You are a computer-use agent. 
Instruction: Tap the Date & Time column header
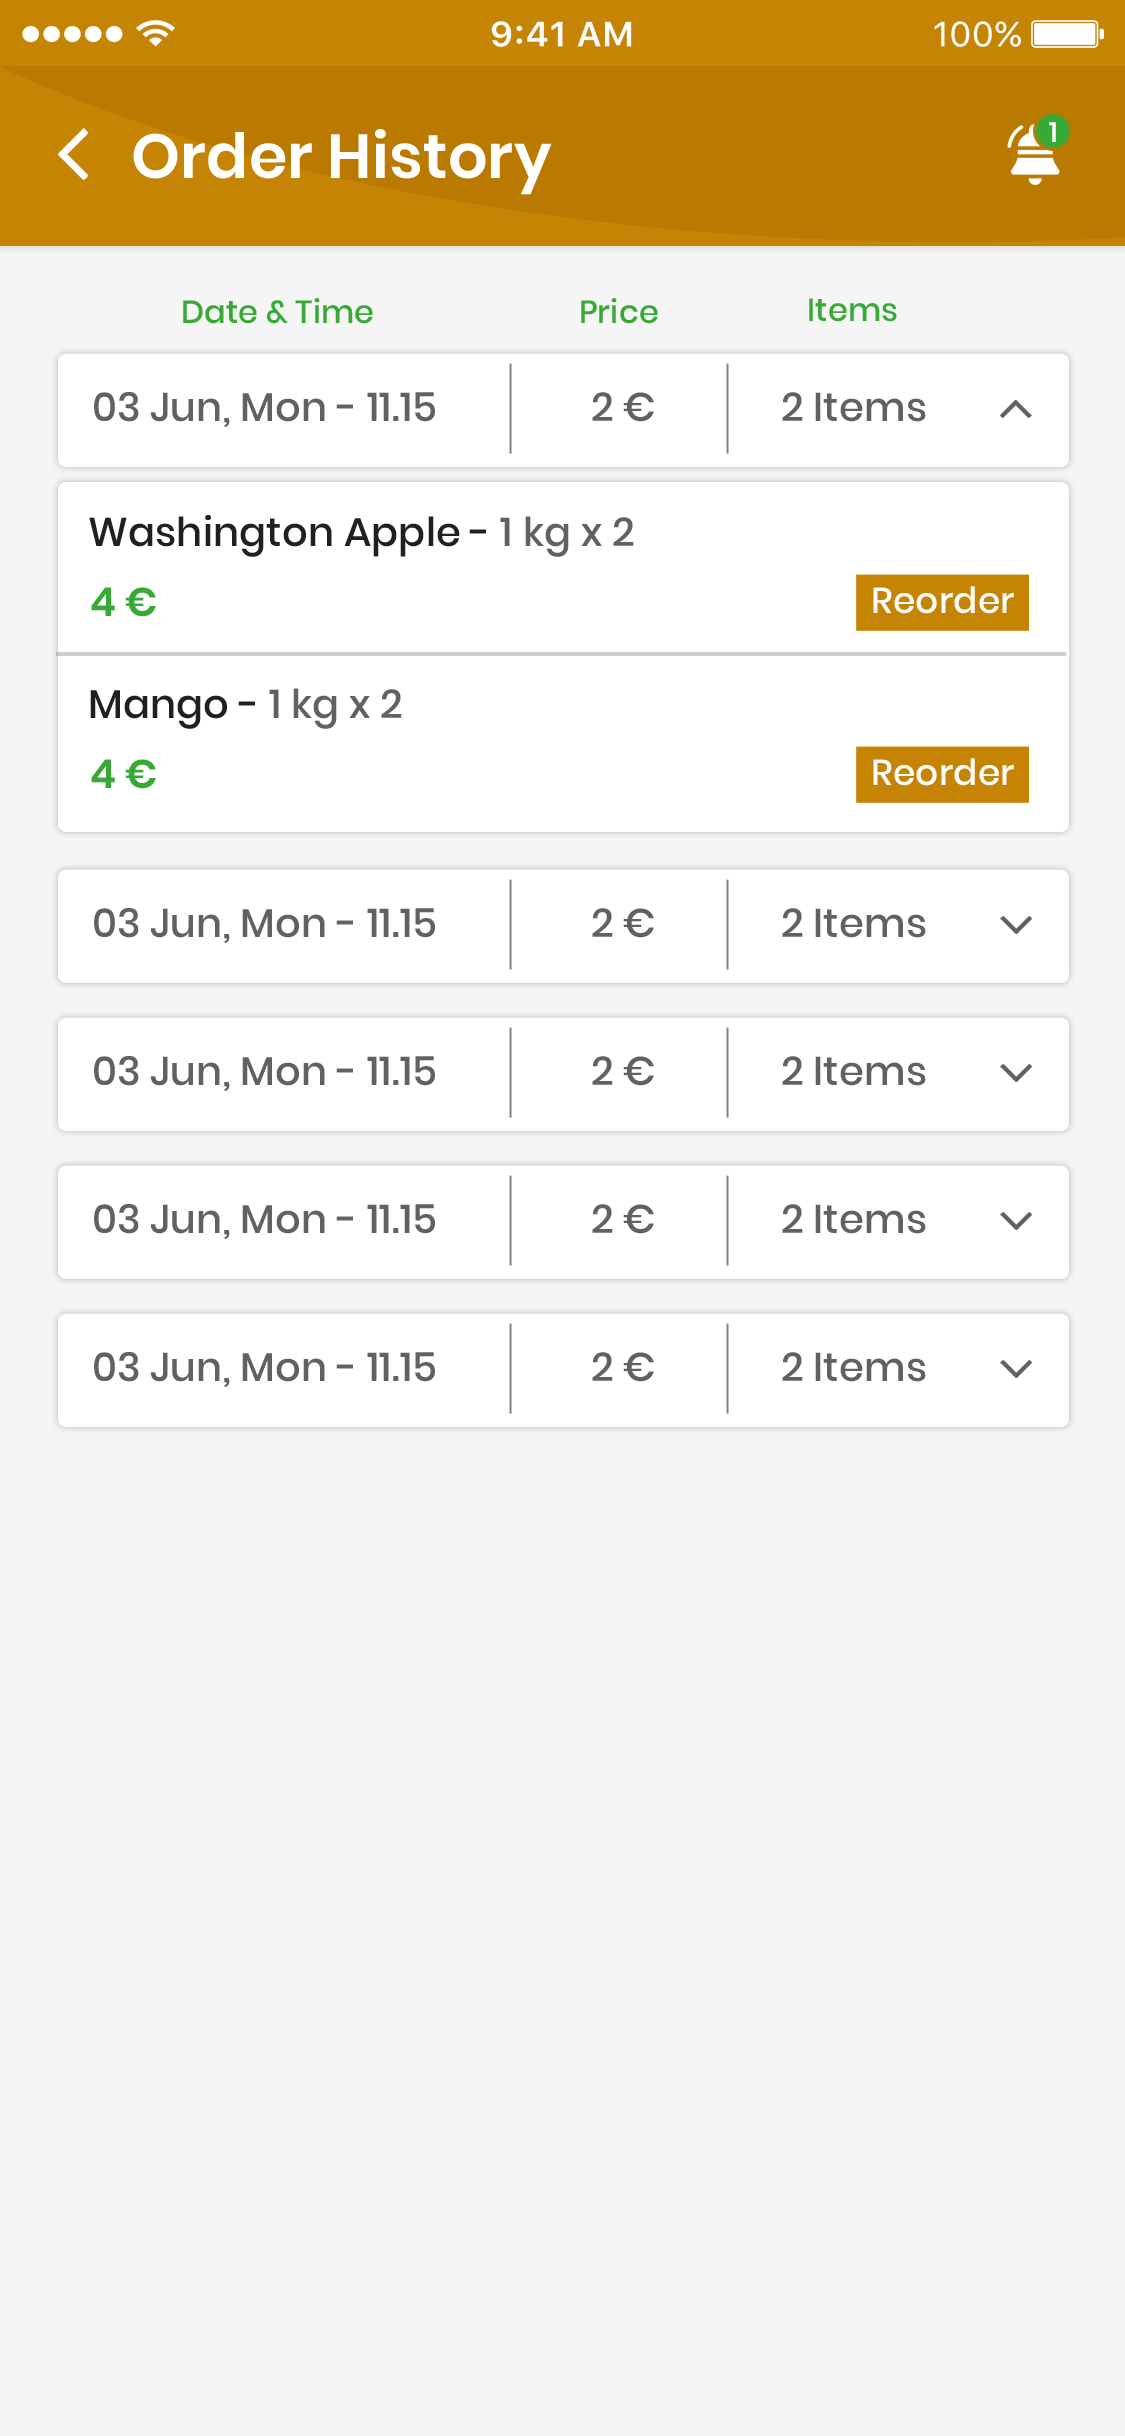[277, 312]
